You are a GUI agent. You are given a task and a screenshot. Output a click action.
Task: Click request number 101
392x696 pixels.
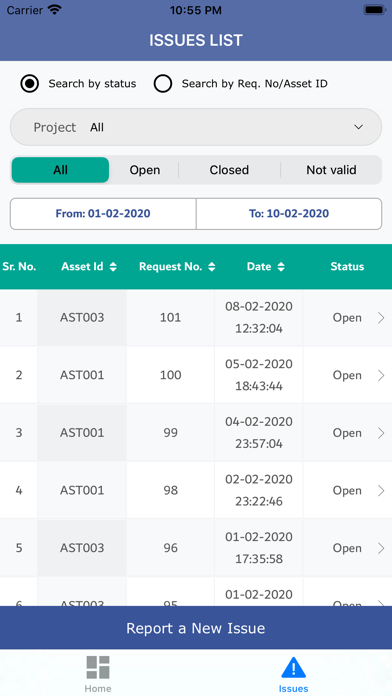pos(170,318)
